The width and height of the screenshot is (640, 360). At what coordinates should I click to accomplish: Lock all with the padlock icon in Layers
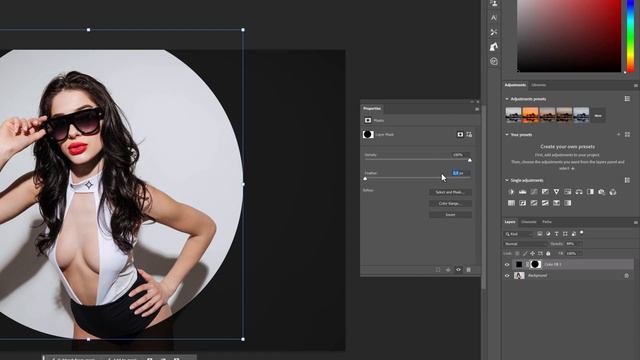(x=548, y=253)
